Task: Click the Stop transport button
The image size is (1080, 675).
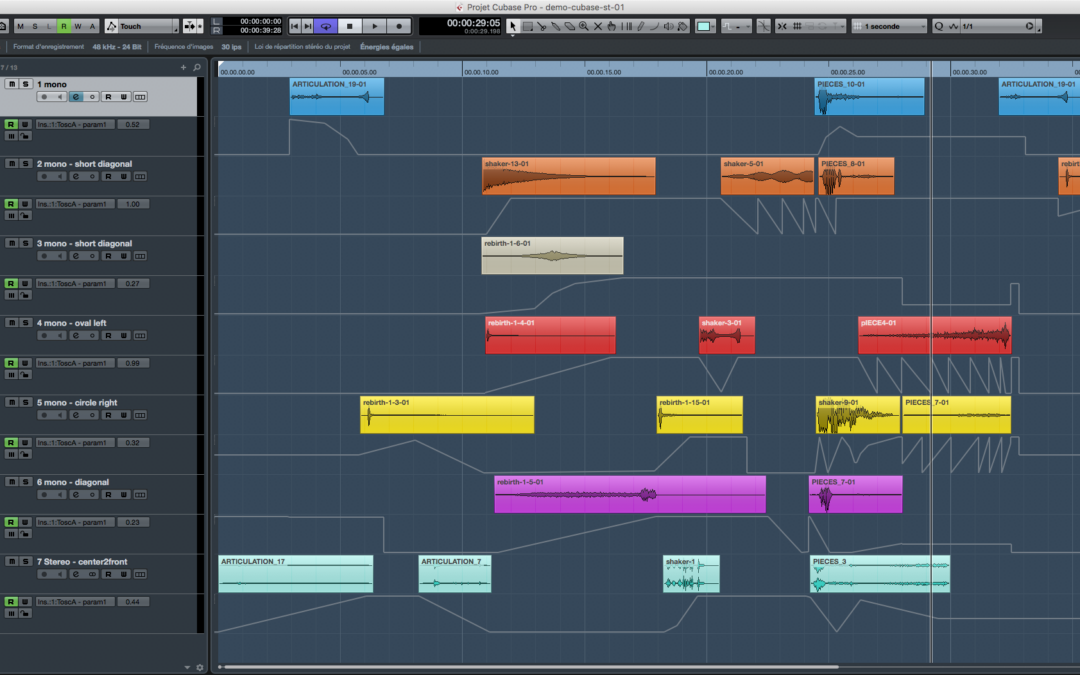Action: point(350,26)
